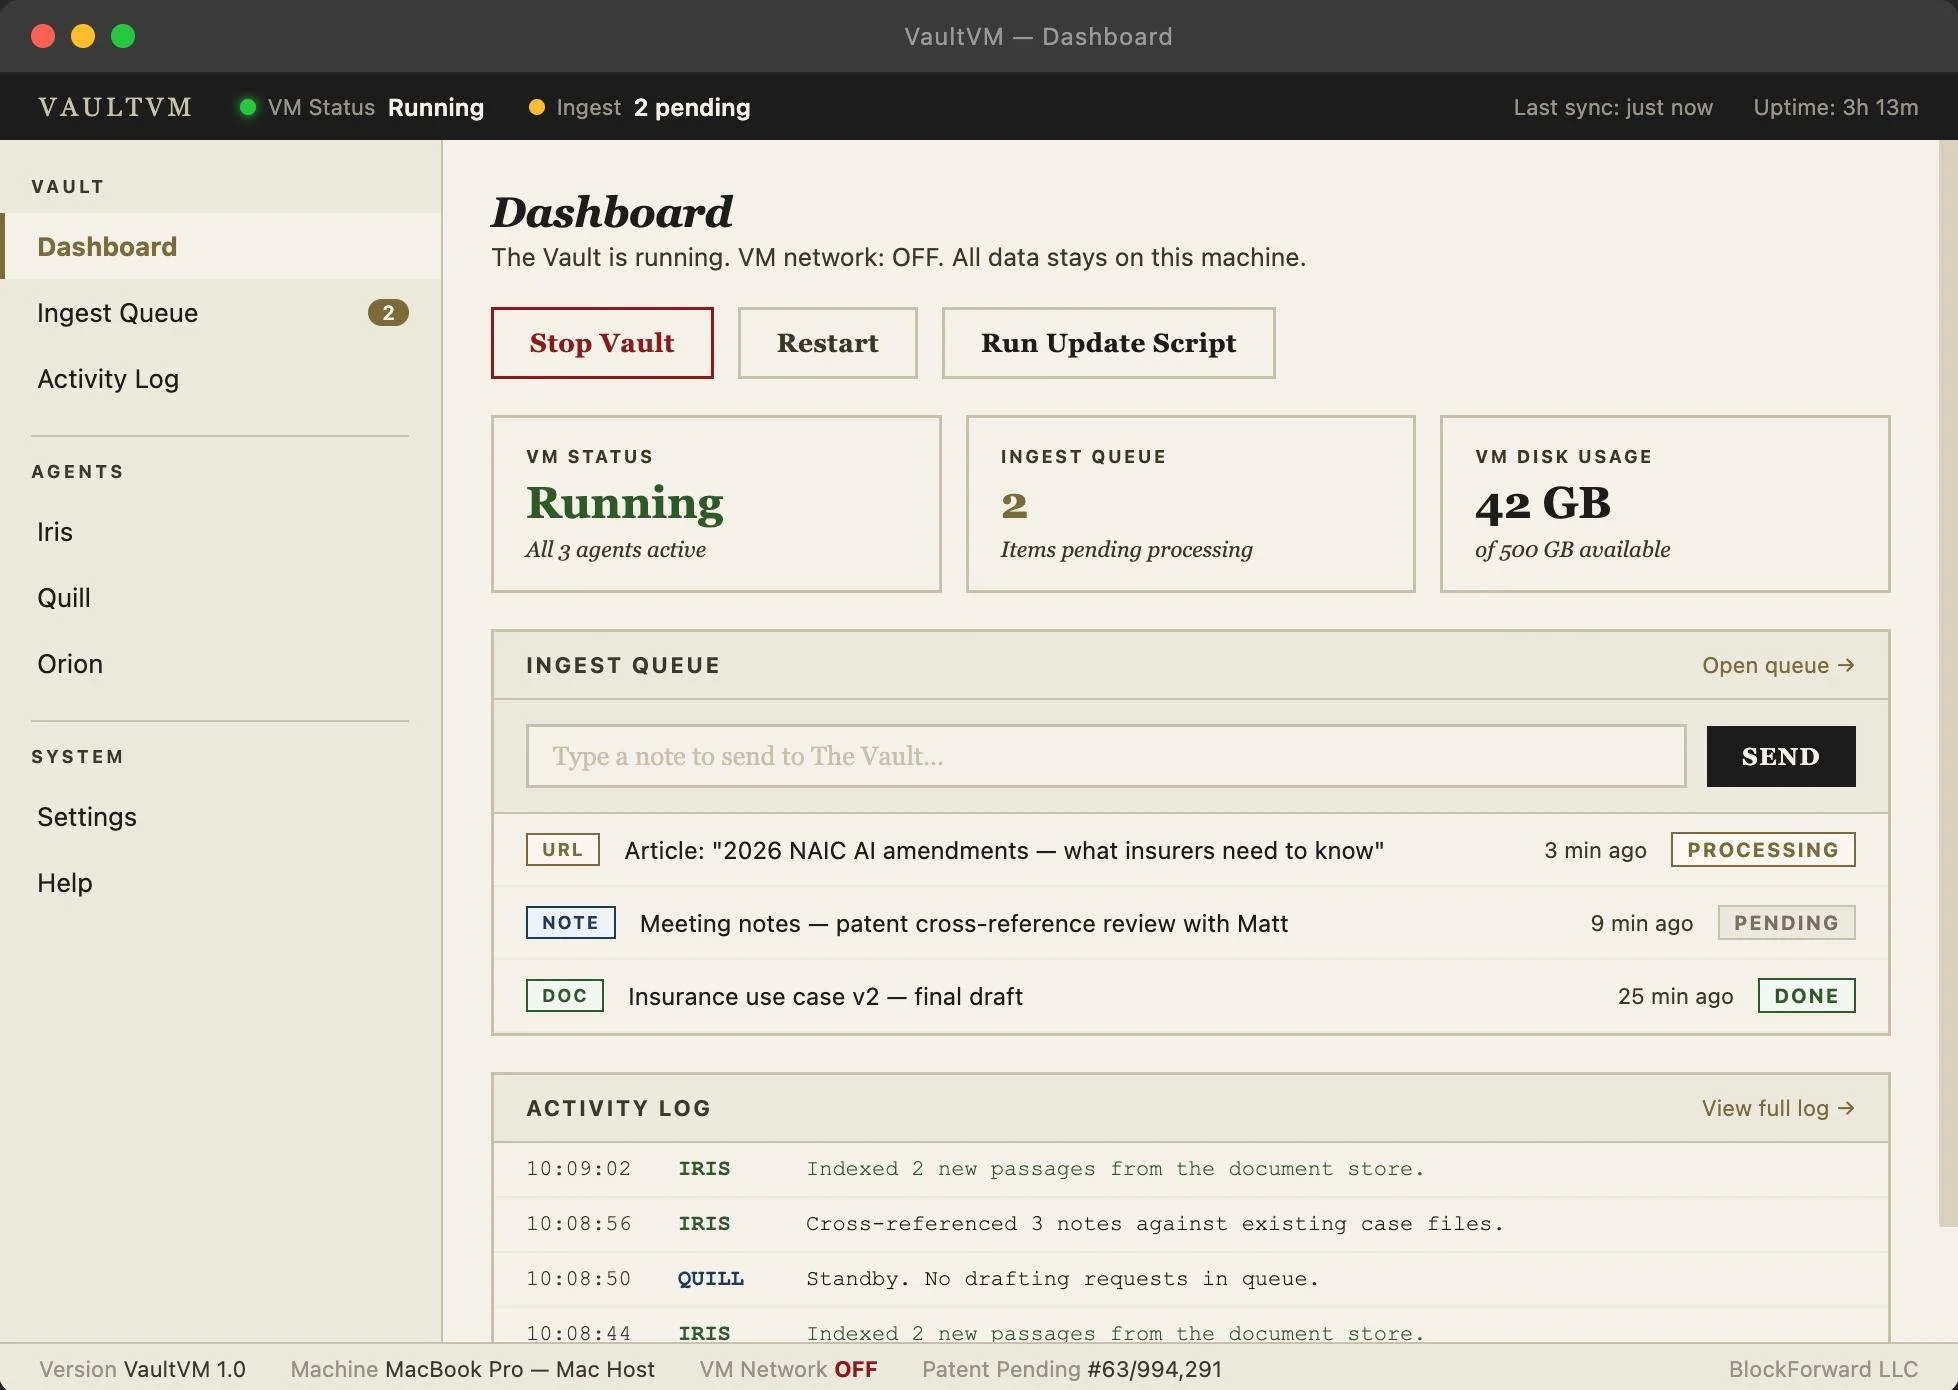This screenshot has height=1390, width=1958.
Task: Select the Iris agent
Action: [x=221, y=532]
